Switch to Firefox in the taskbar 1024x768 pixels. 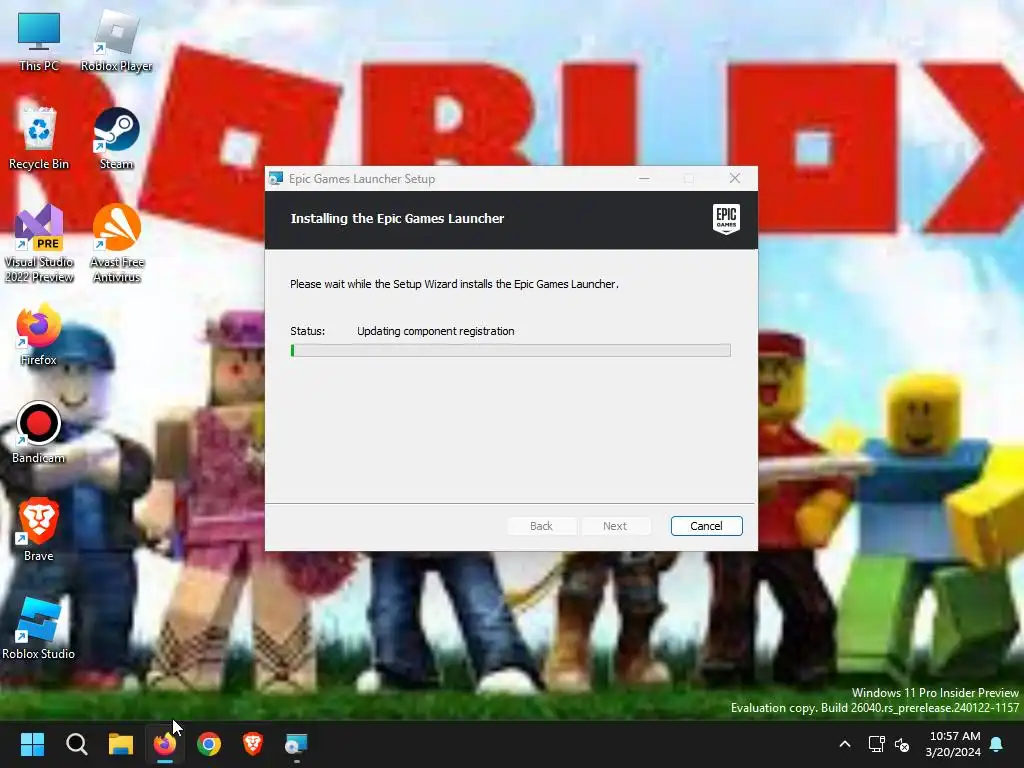[x=165, y=744]
